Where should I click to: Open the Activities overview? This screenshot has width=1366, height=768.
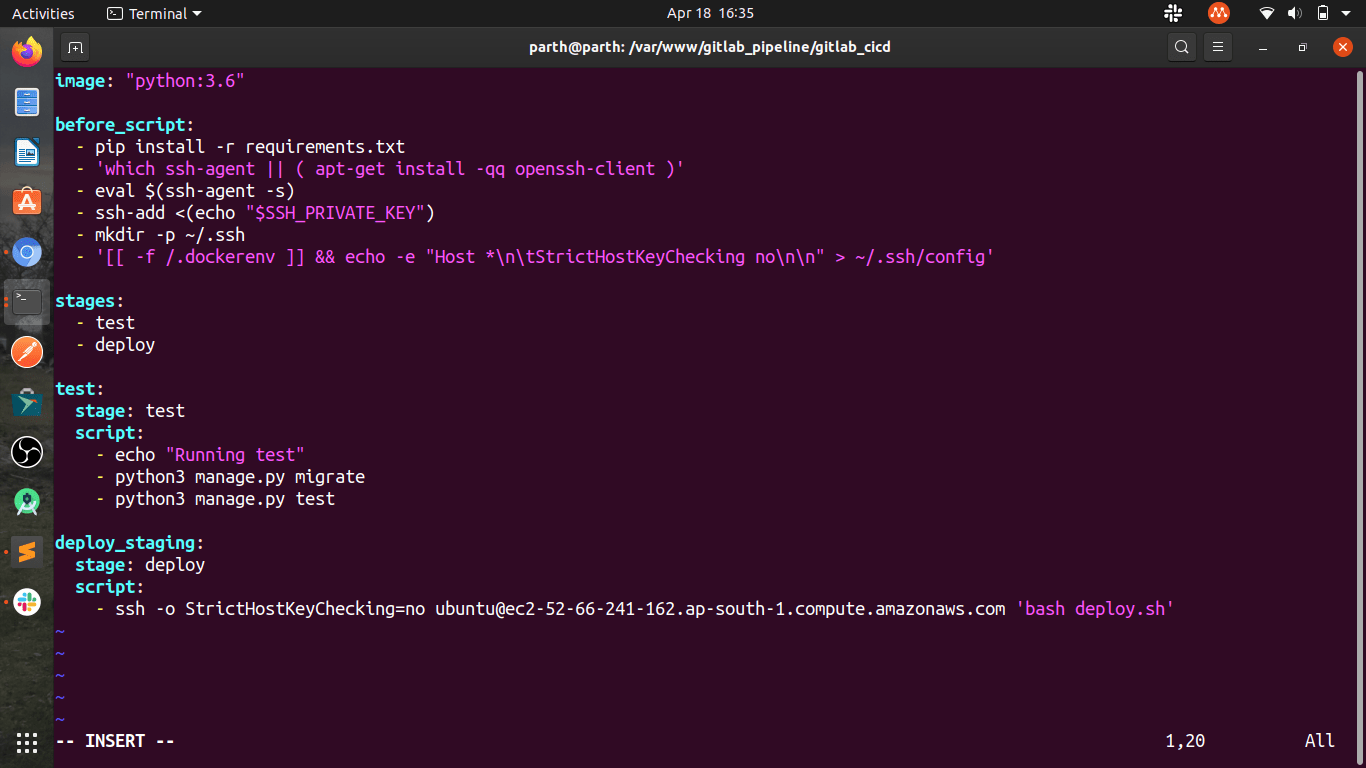pos(43,13)
